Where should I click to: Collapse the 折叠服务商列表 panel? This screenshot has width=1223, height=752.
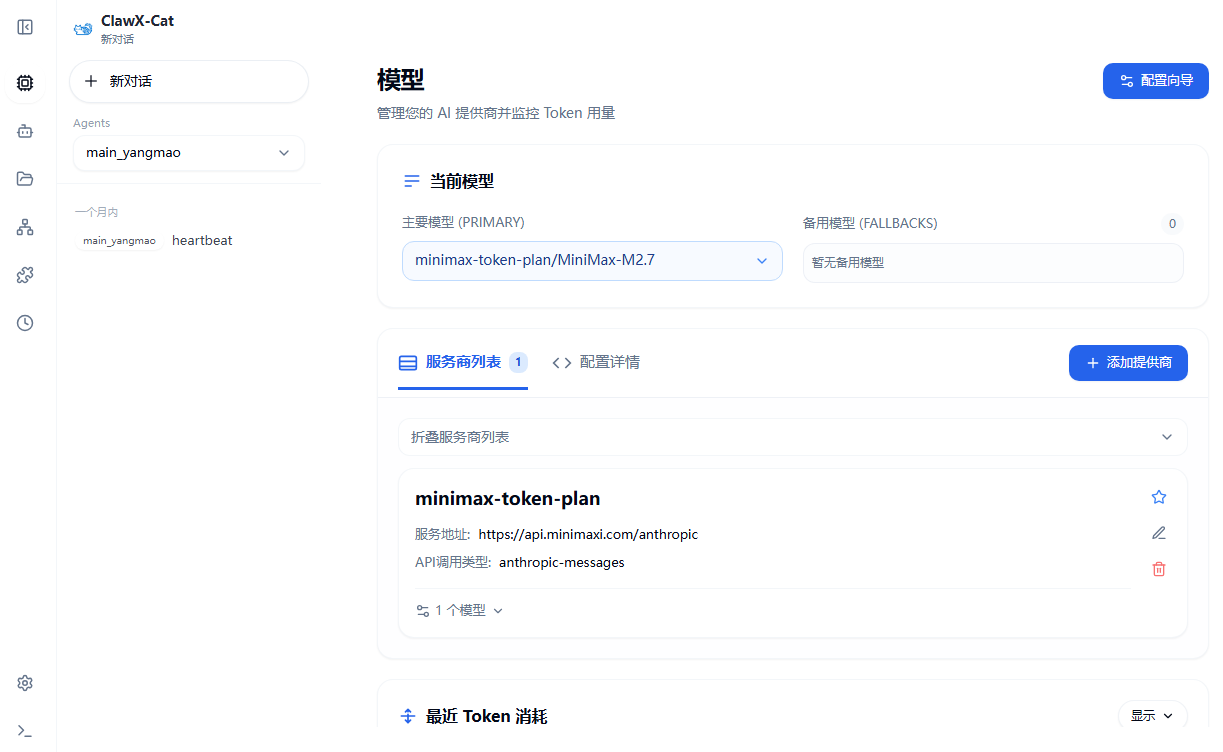pos(793,436)
